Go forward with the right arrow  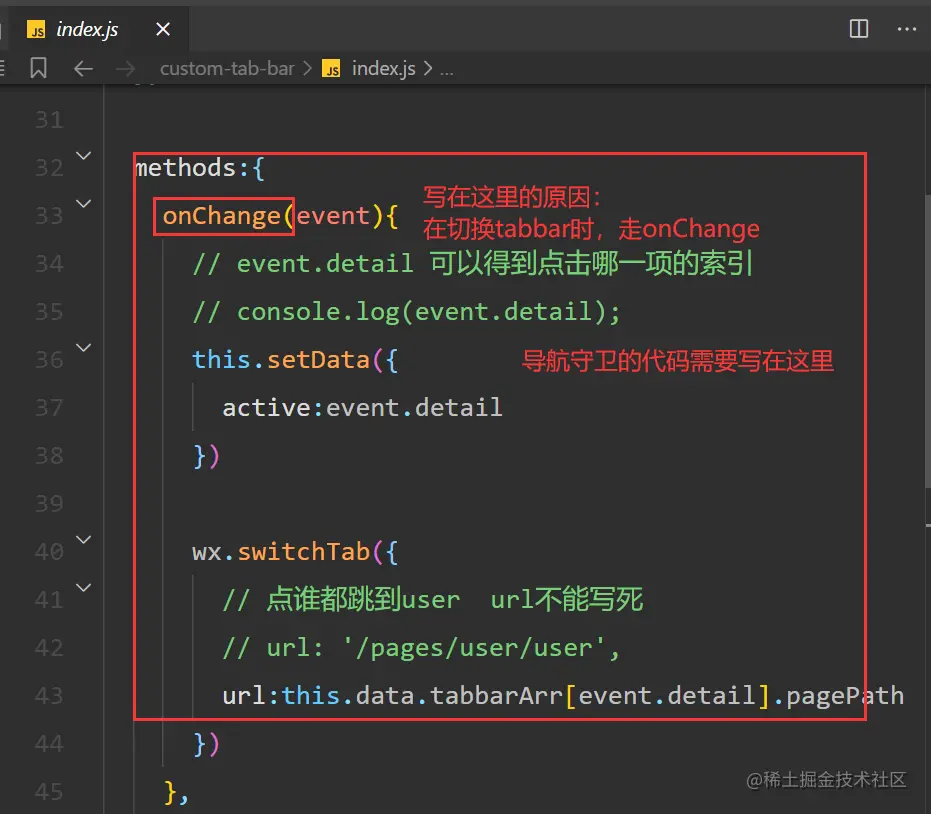tap(125, 69)
